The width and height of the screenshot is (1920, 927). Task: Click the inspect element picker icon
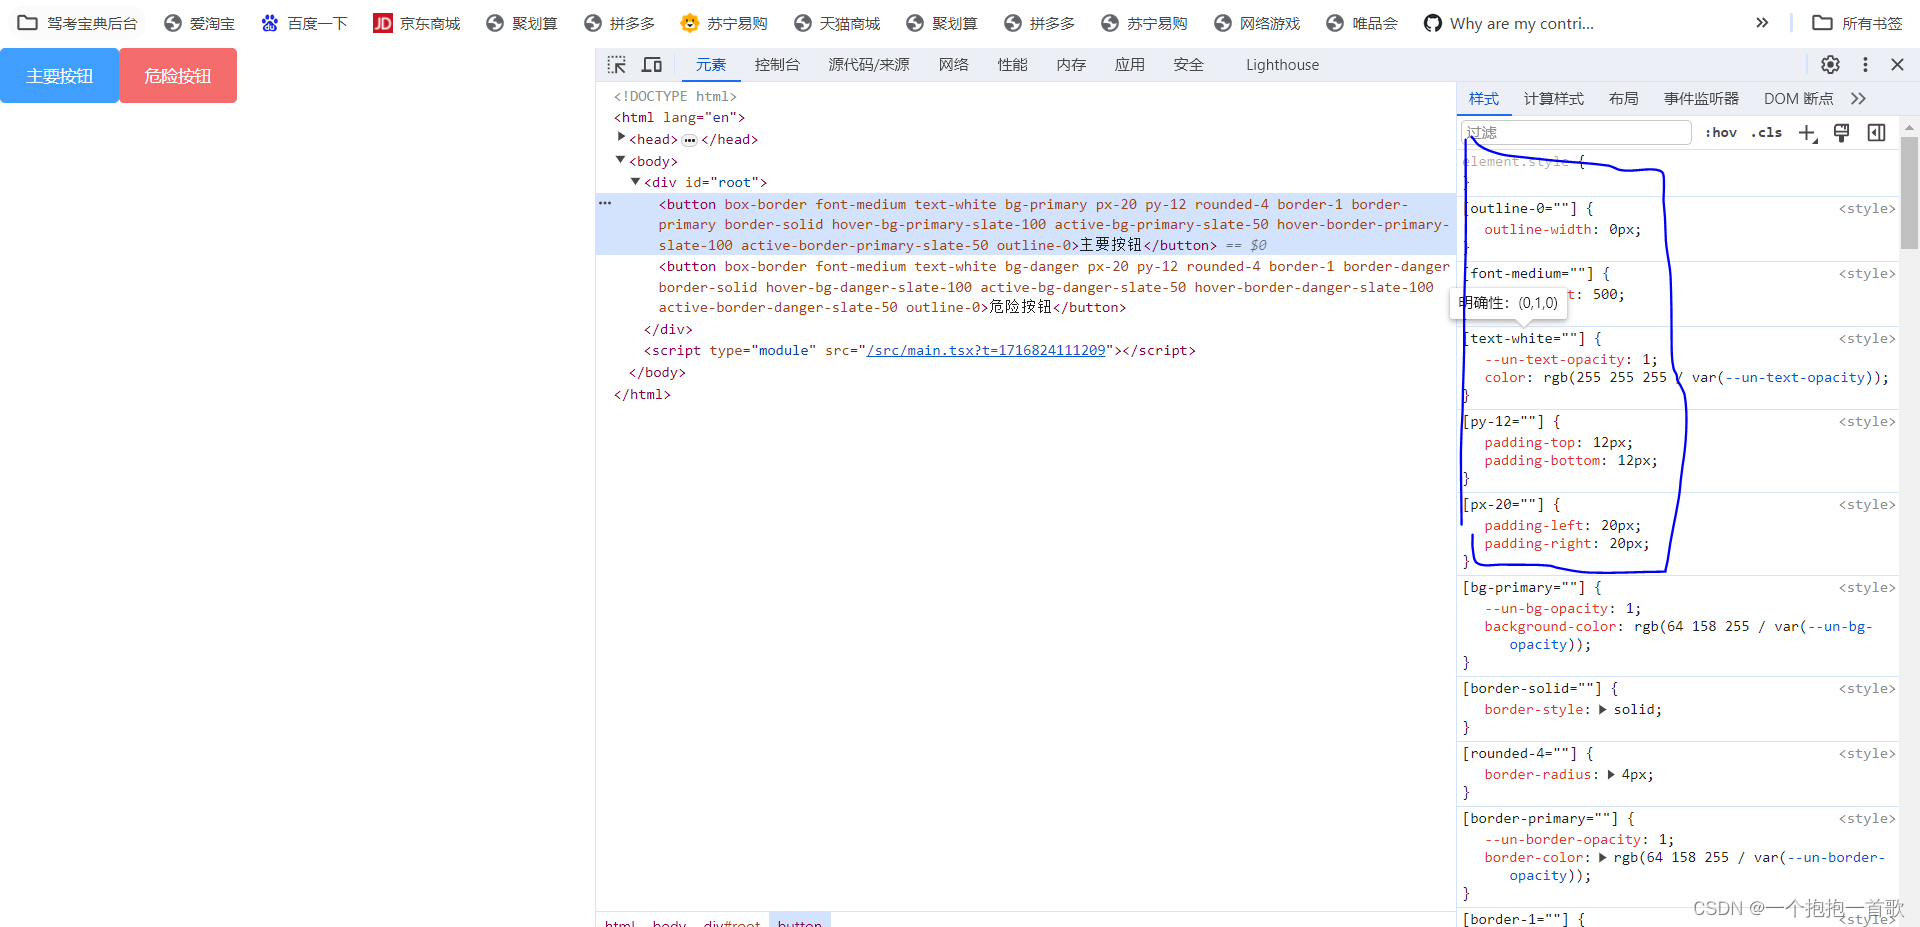616,65
